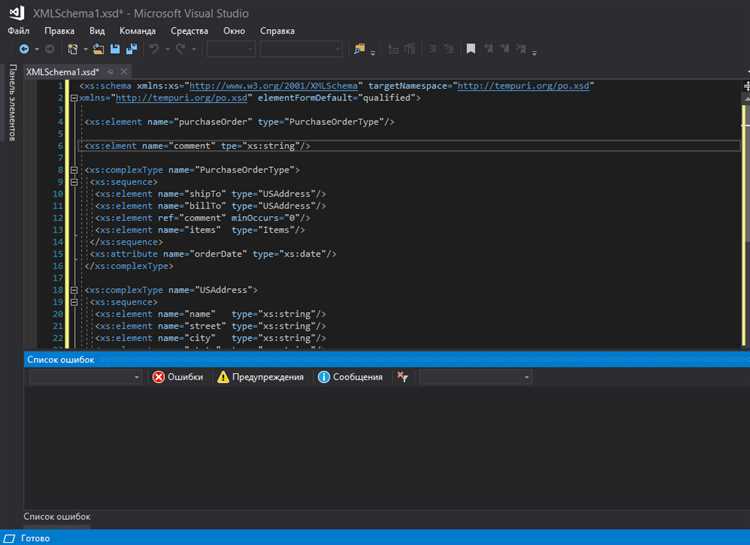Open the Панель элементов side panel
The height and width of the screenshot is (545, 750).
click(12, 102)
